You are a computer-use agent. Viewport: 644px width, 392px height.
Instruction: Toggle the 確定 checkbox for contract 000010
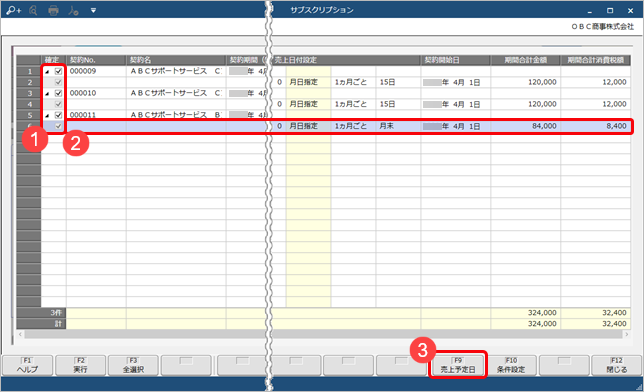coord(58,93)
